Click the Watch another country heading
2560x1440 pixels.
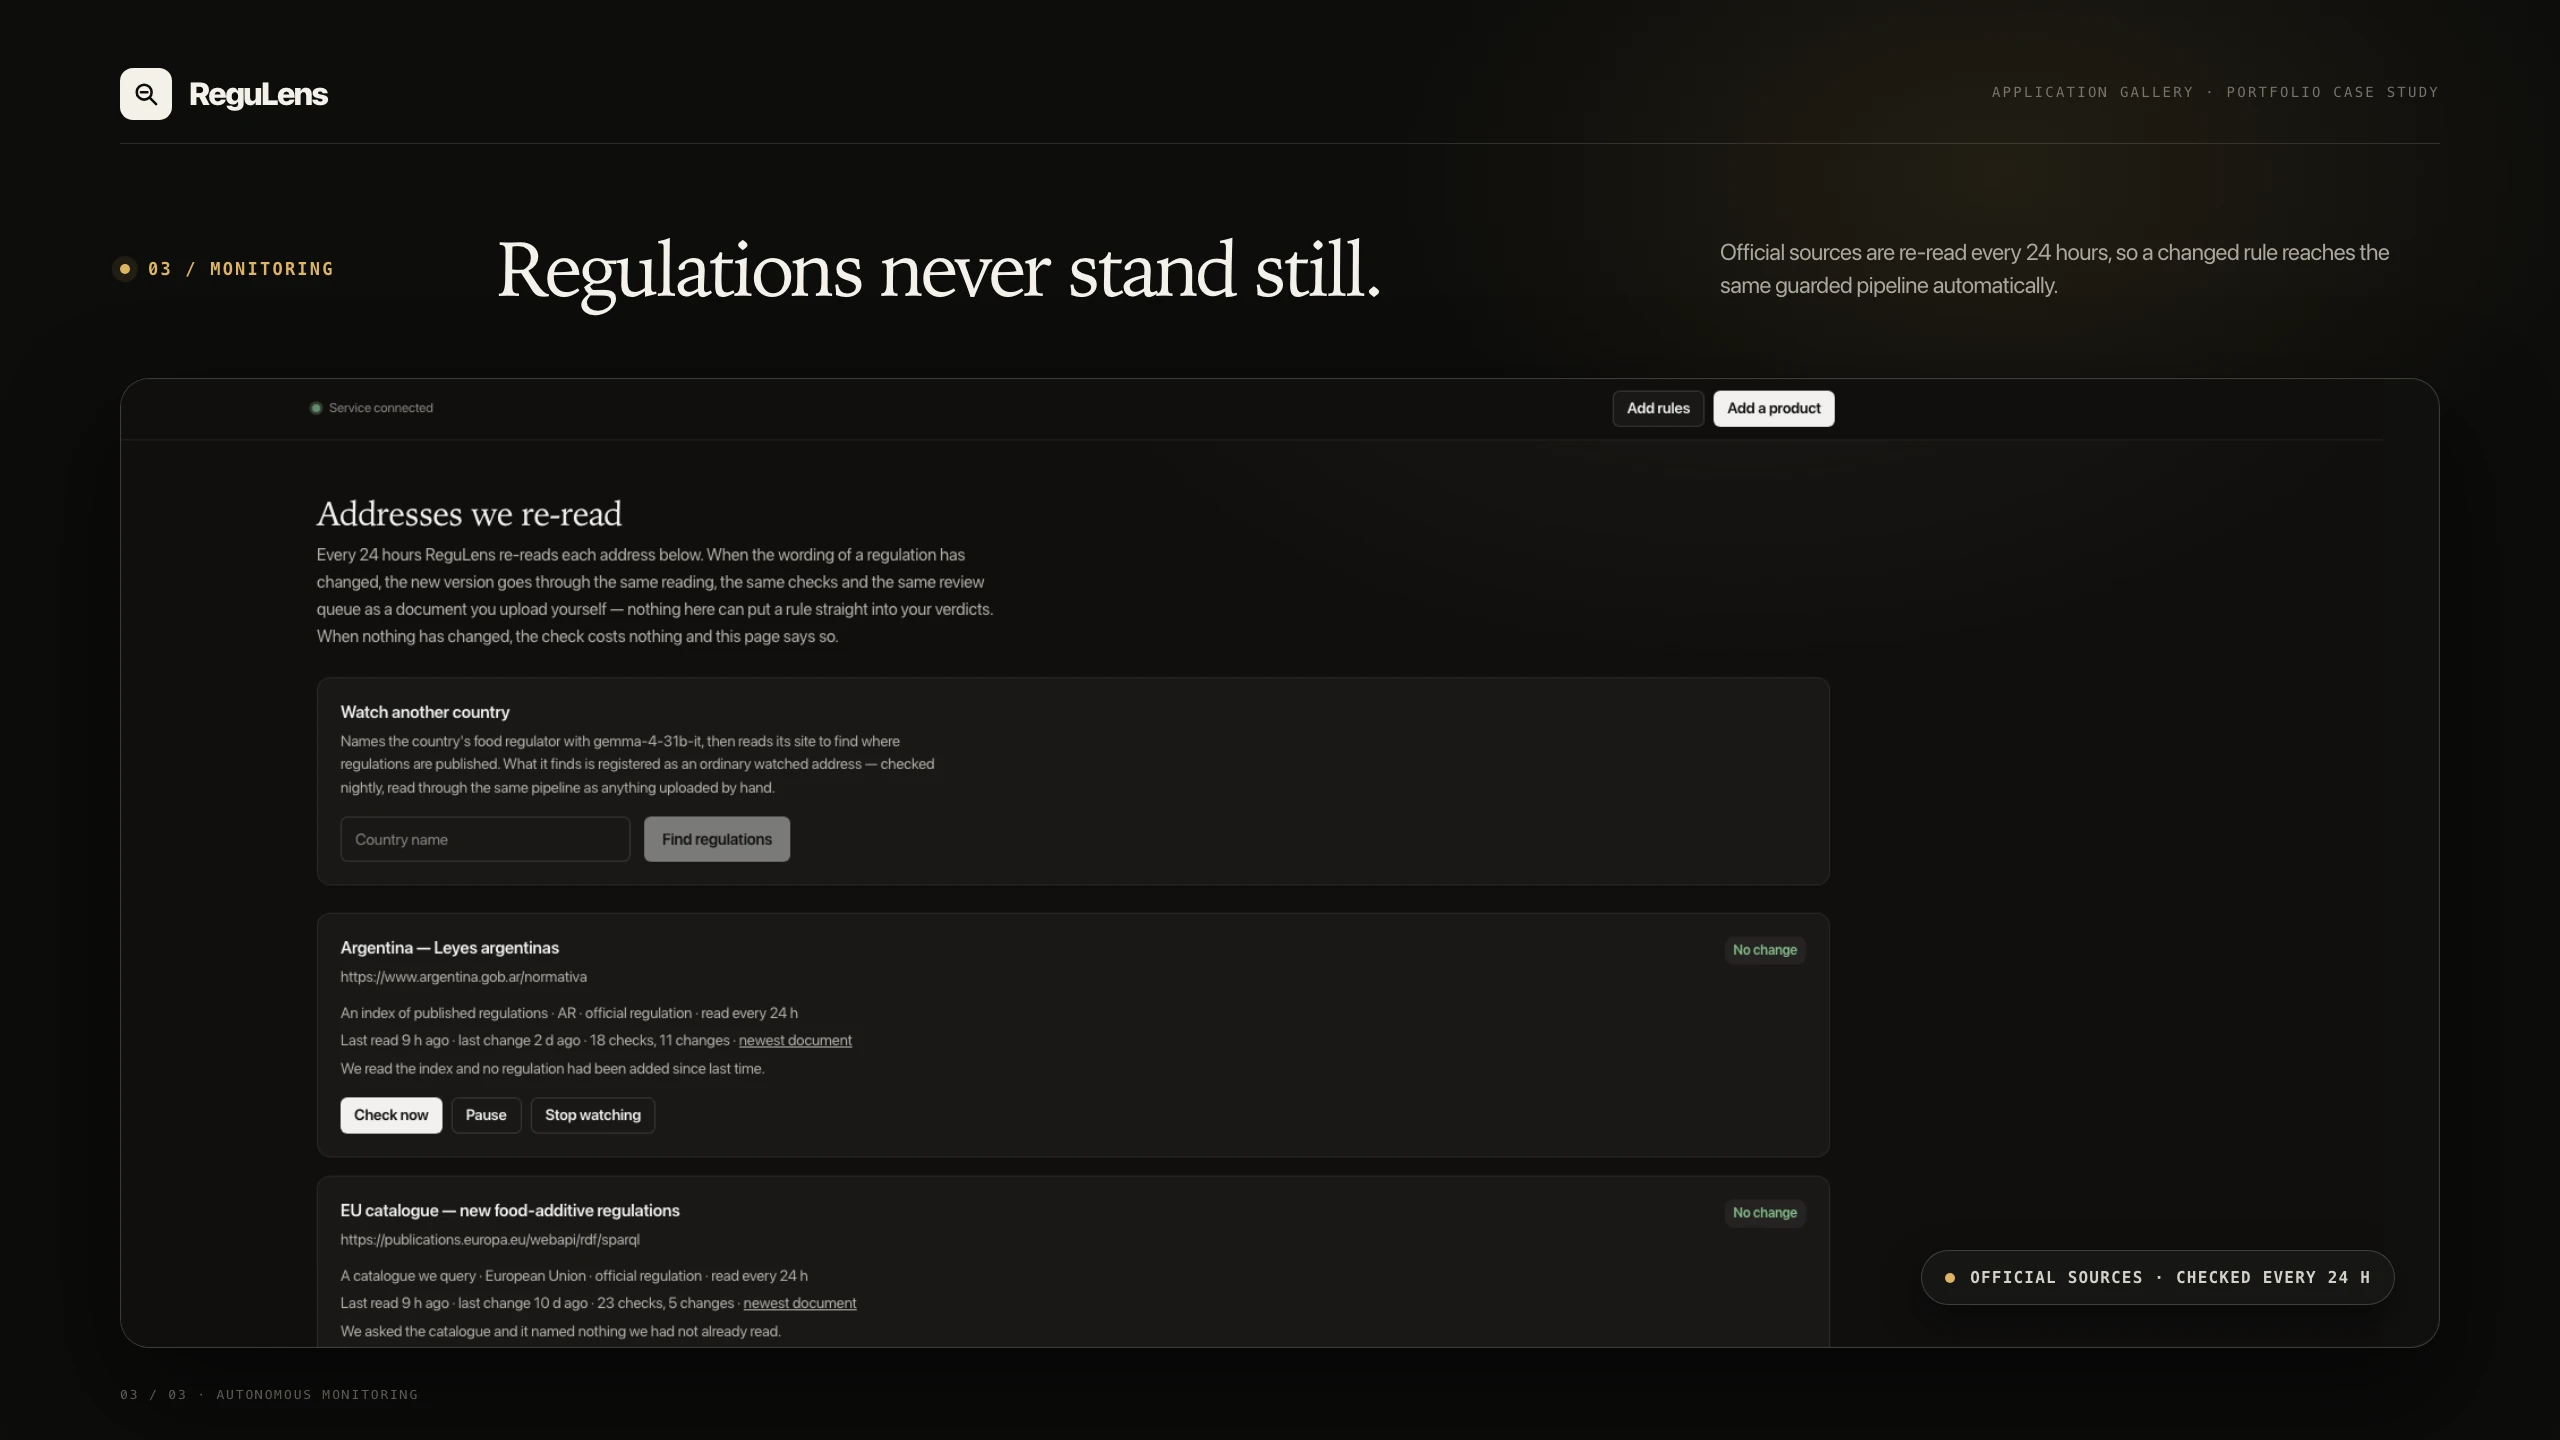point(425,712)
